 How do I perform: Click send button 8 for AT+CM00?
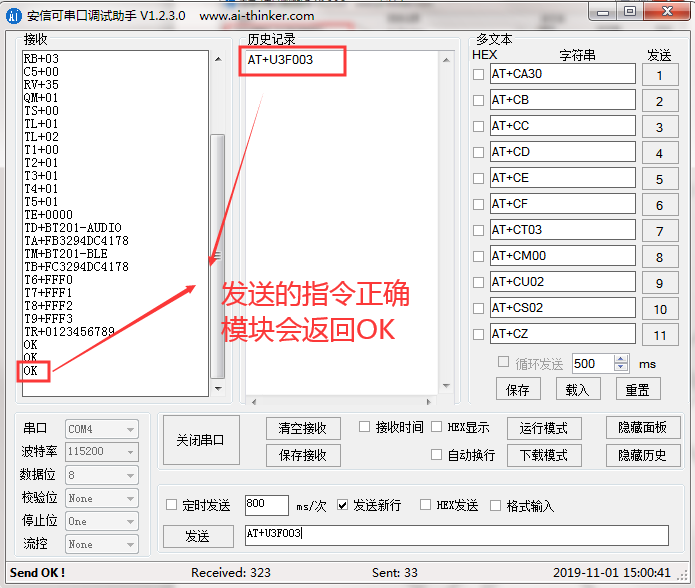[x=660, y=257]
